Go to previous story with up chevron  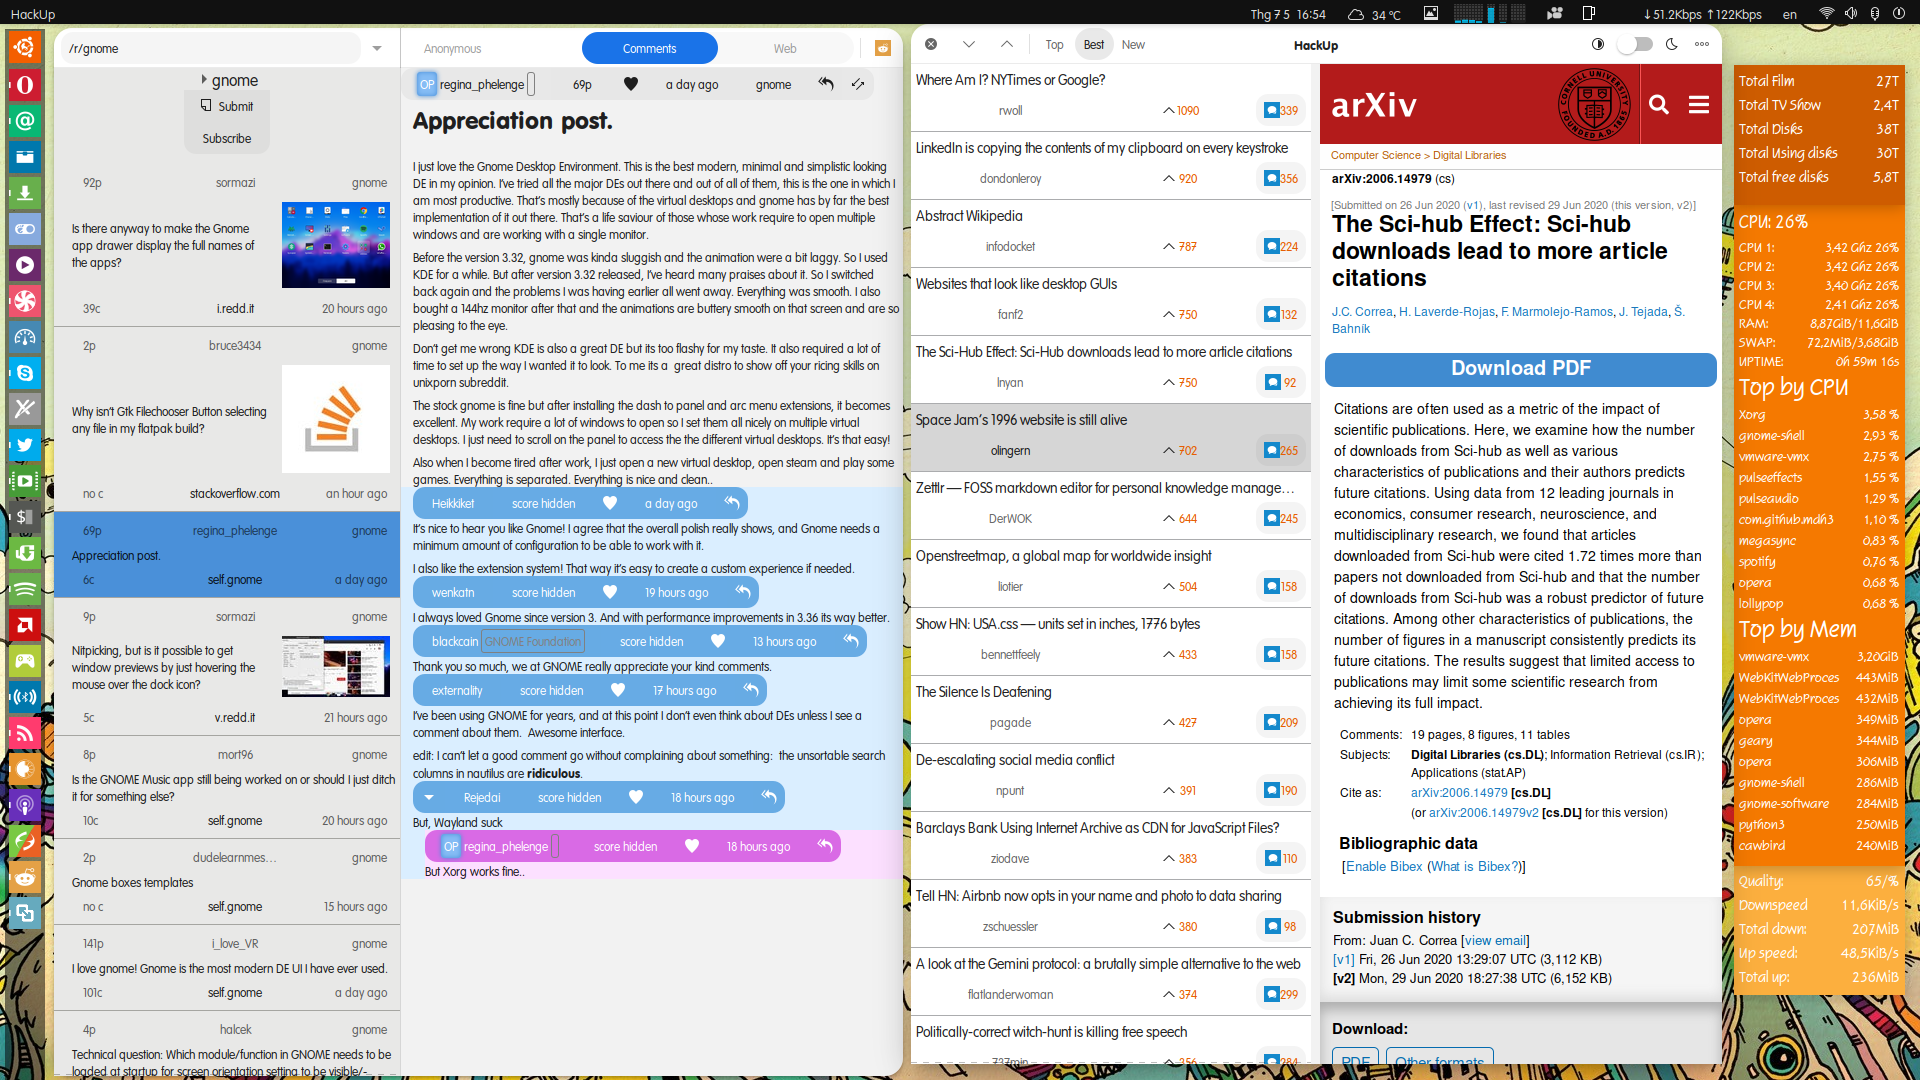(x=1007, y=44)
